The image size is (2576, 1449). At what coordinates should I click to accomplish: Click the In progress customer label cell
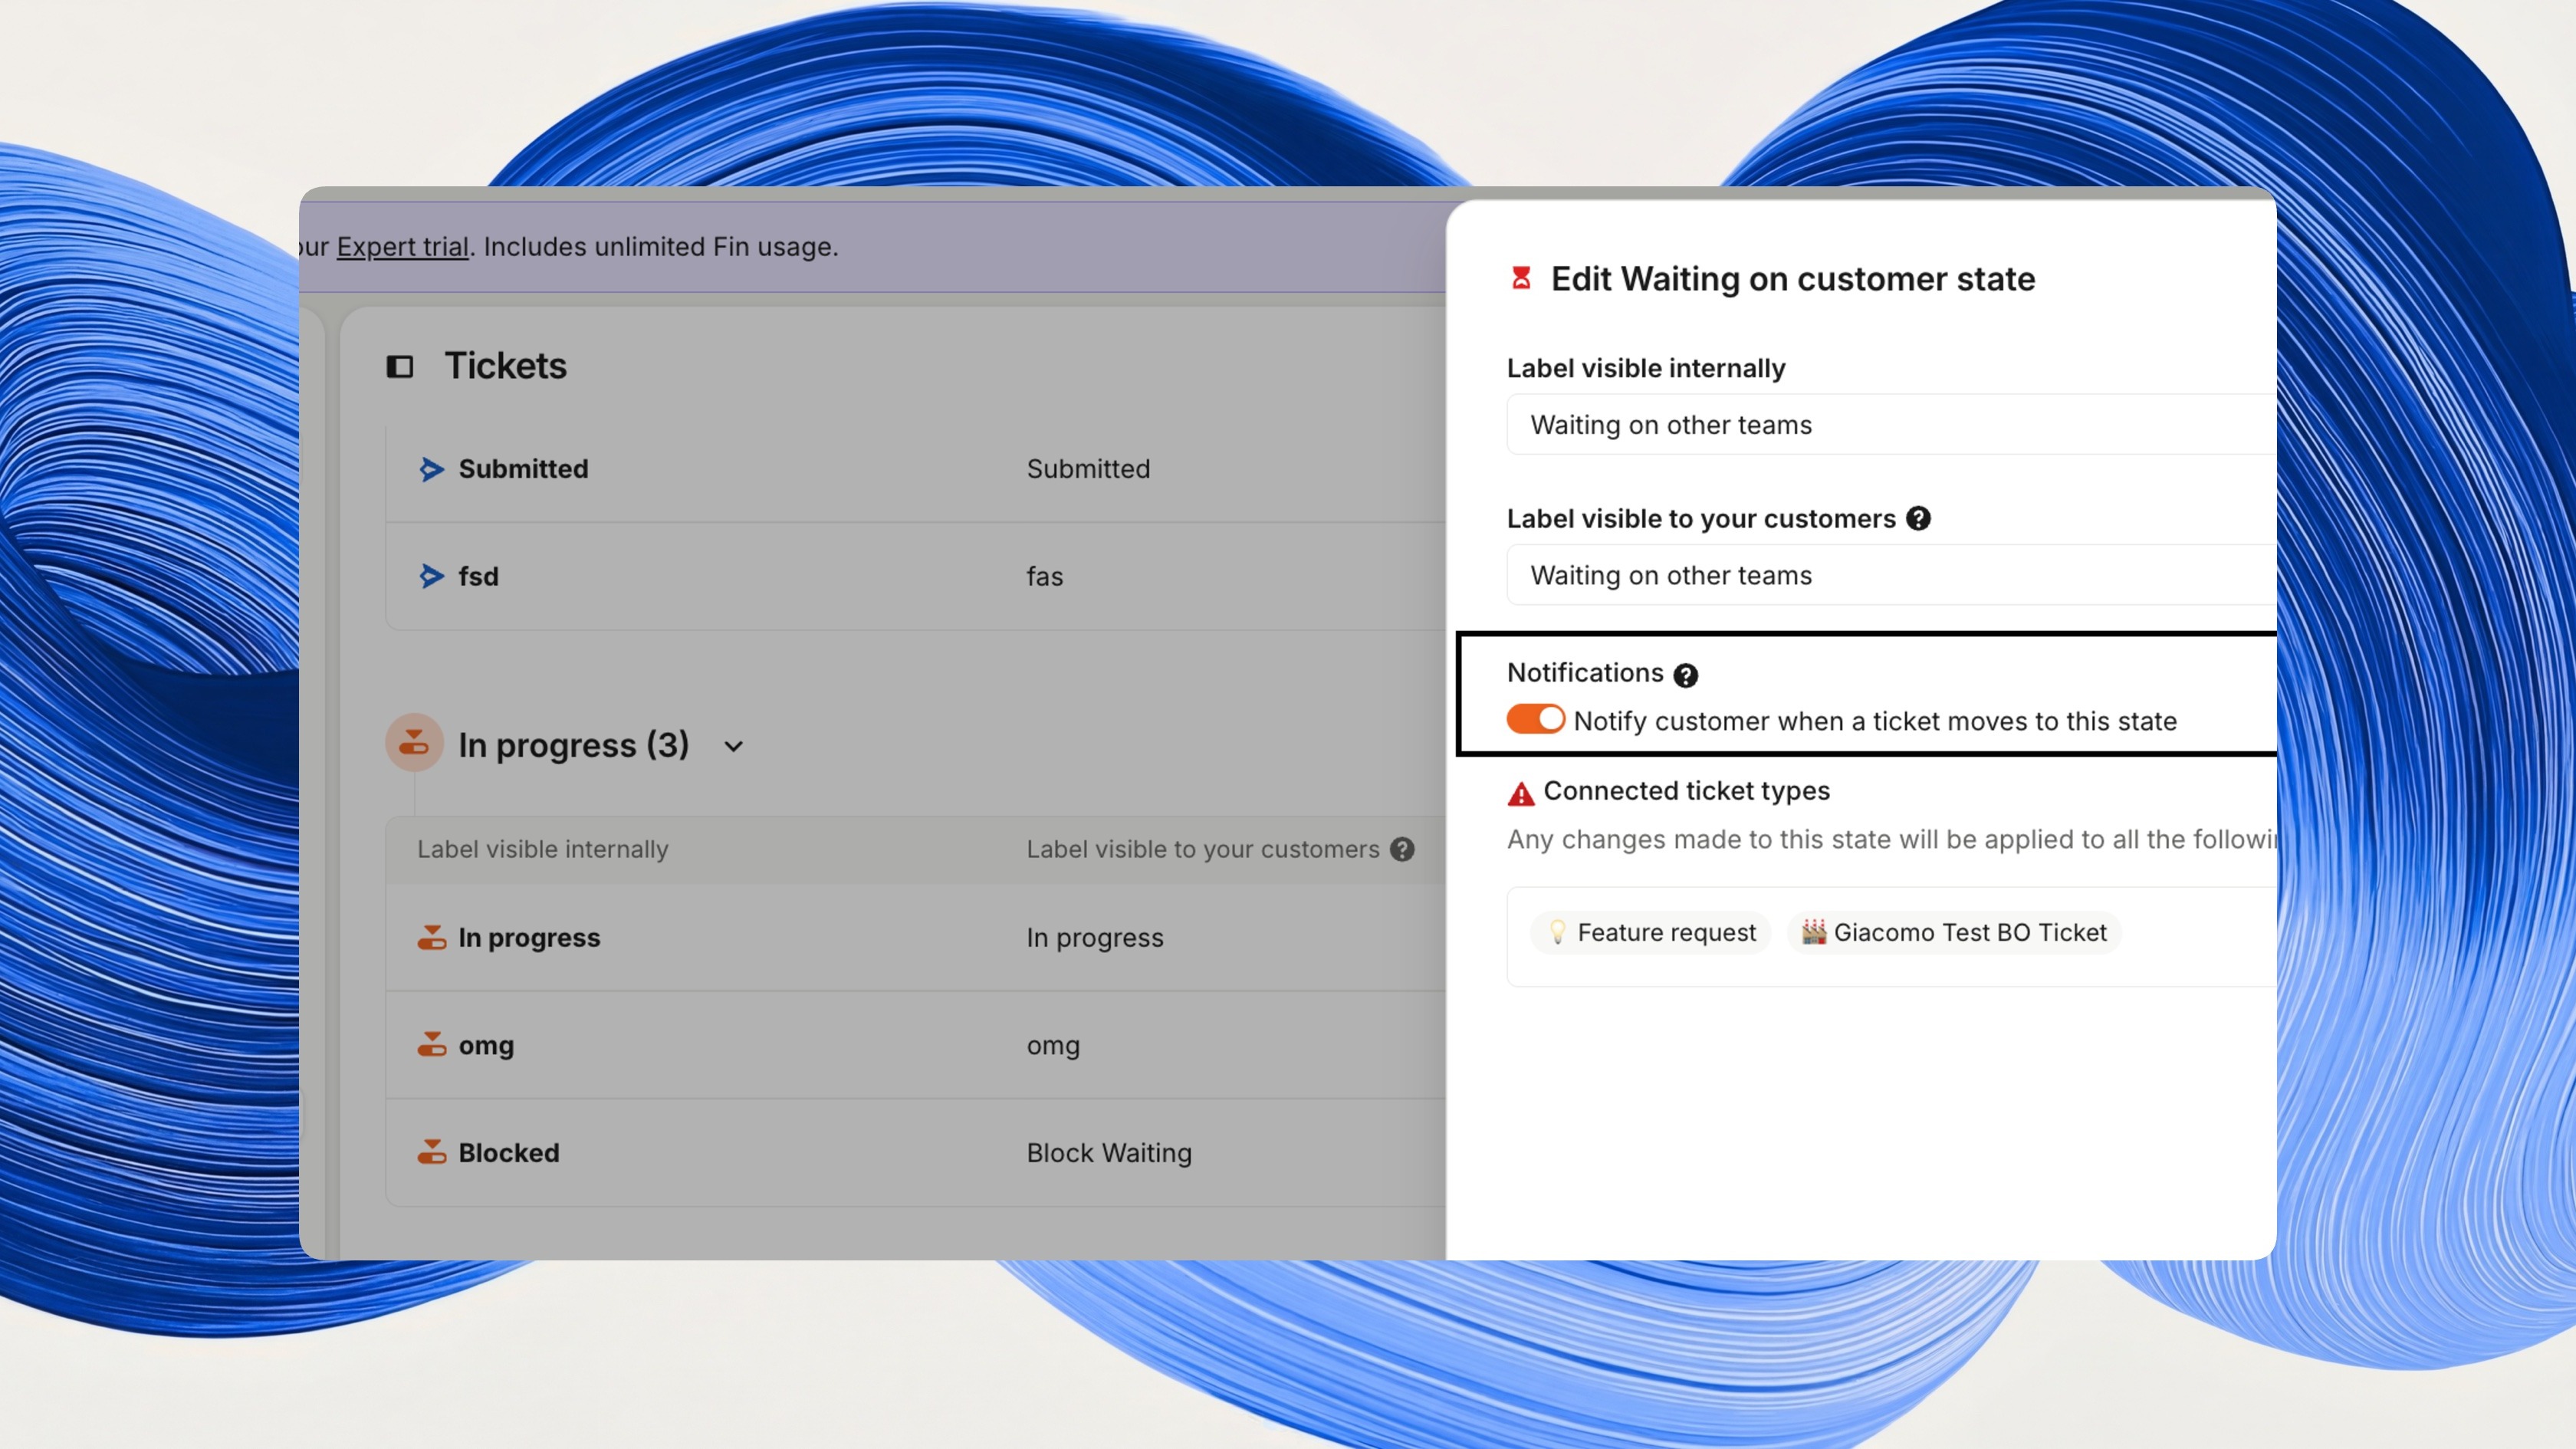[1095, 938]
